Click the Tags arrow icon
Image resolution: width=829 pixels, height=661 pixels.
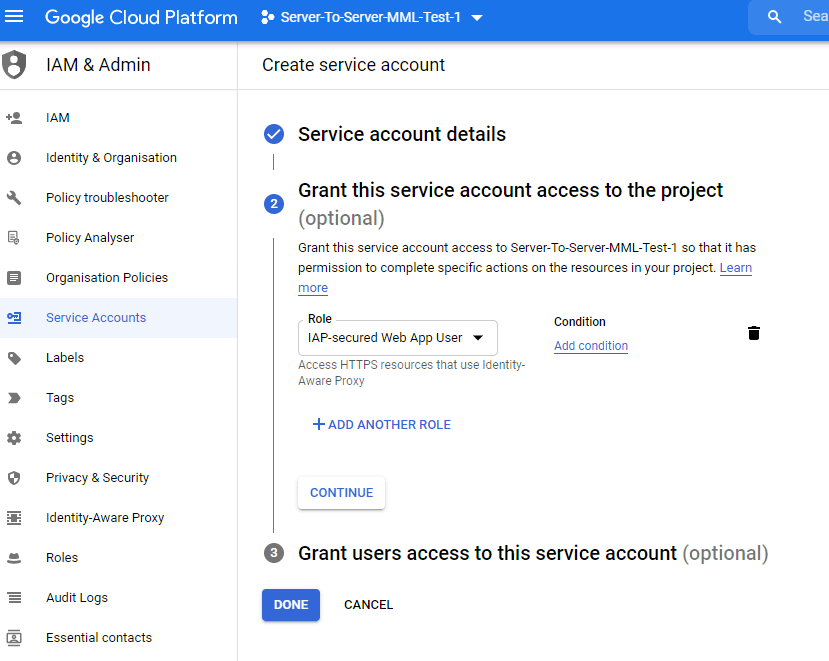[14, 398]
